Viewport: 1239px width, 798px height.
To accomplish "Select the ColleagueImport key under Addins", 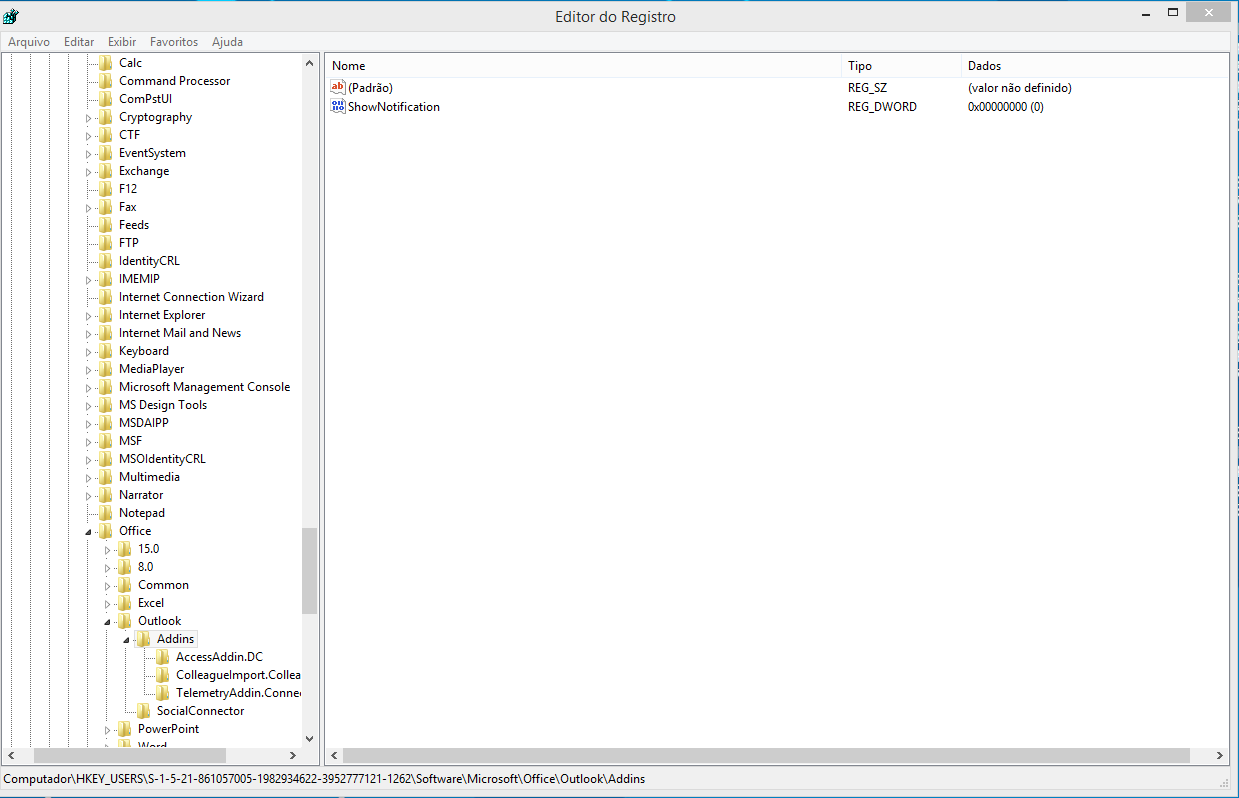I will (x=238, y=675).
